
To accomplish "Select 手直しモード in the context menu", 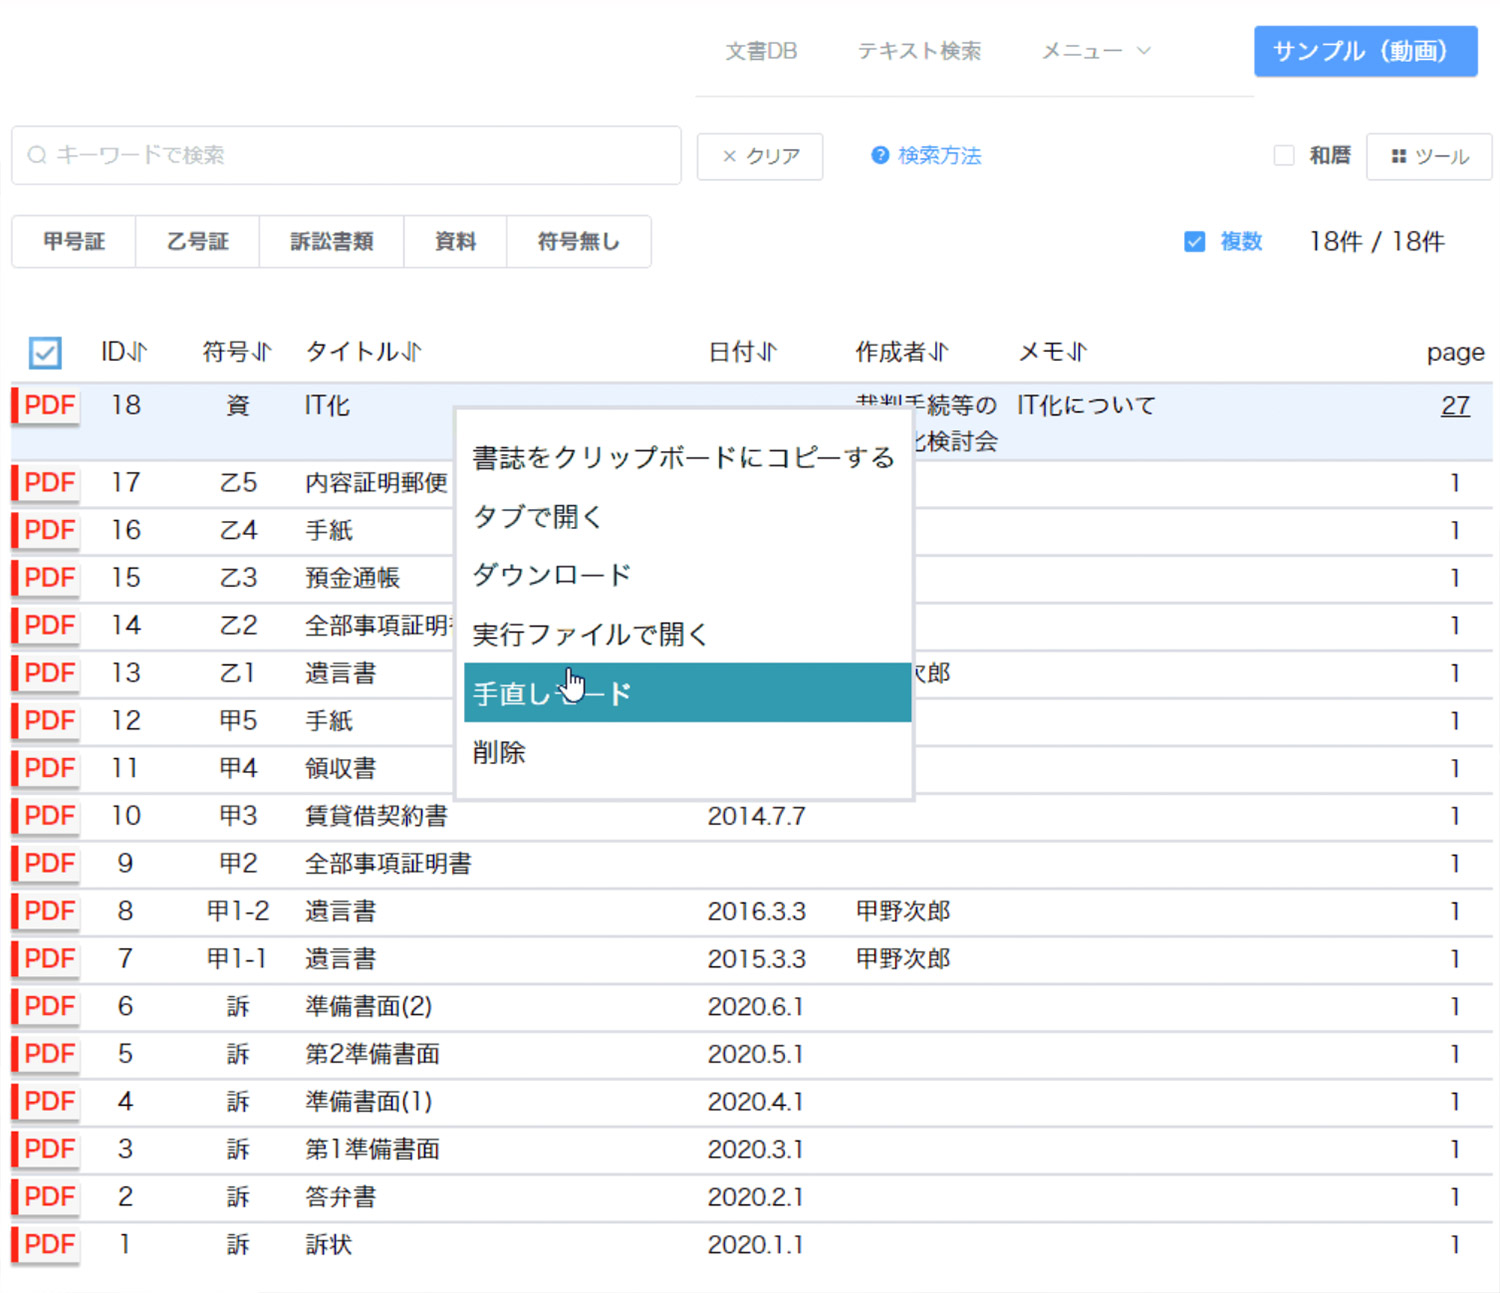I will pos(687,692).
